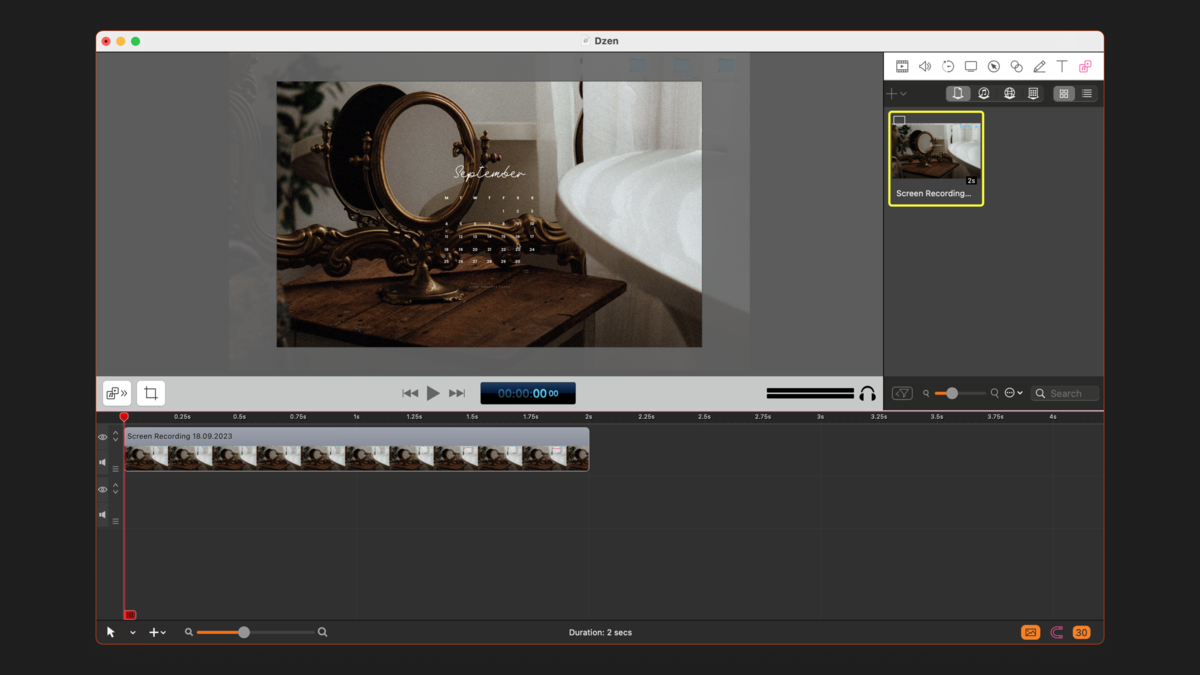This screenshot has width=1200, height=675.
Task: Open the timeline add plus menu
Action: [x=157, y=632]
